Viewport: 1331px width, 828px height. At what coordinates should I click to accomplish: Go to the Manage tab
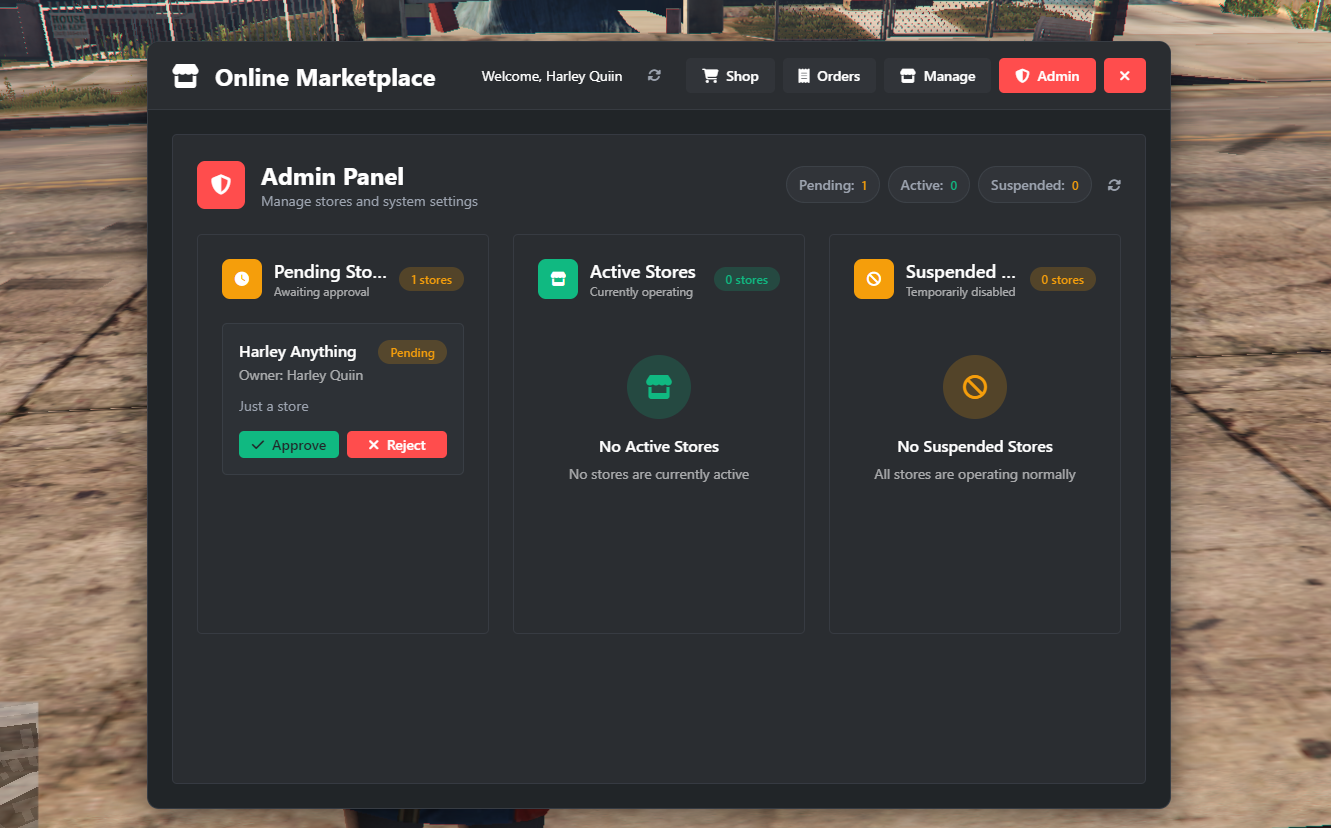coord(937,76)
